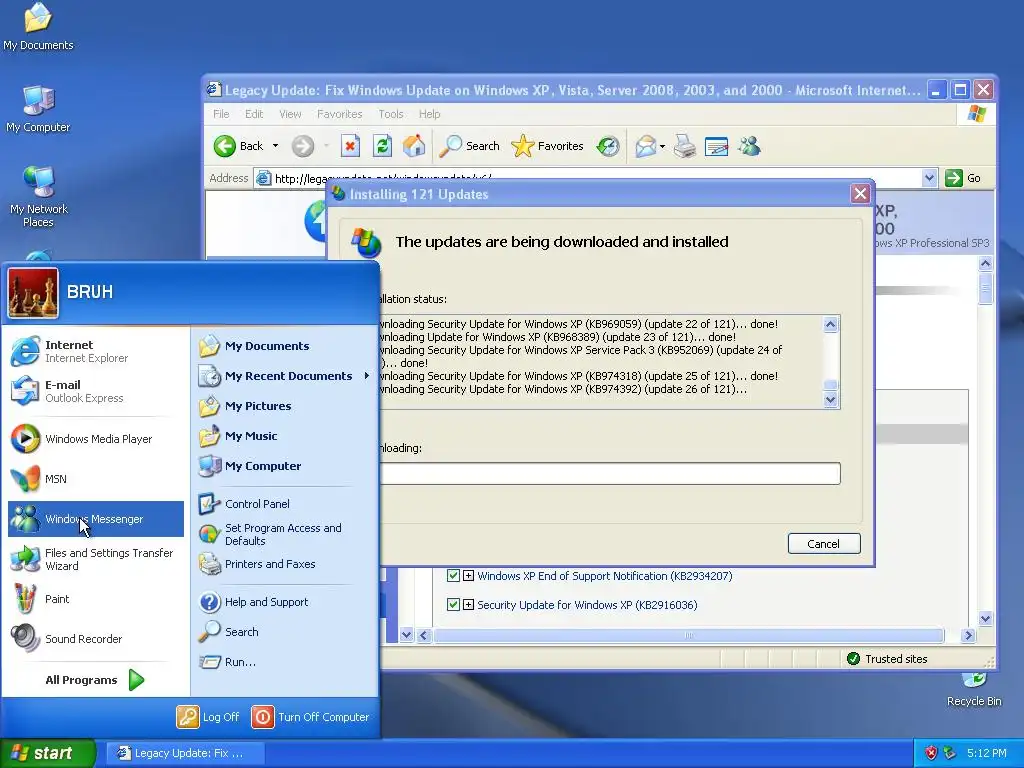This screenshot has height=768, width=1024.
Task: Click the Forward arrow icon in IE toolbar
Action: [x=302, y=146]
